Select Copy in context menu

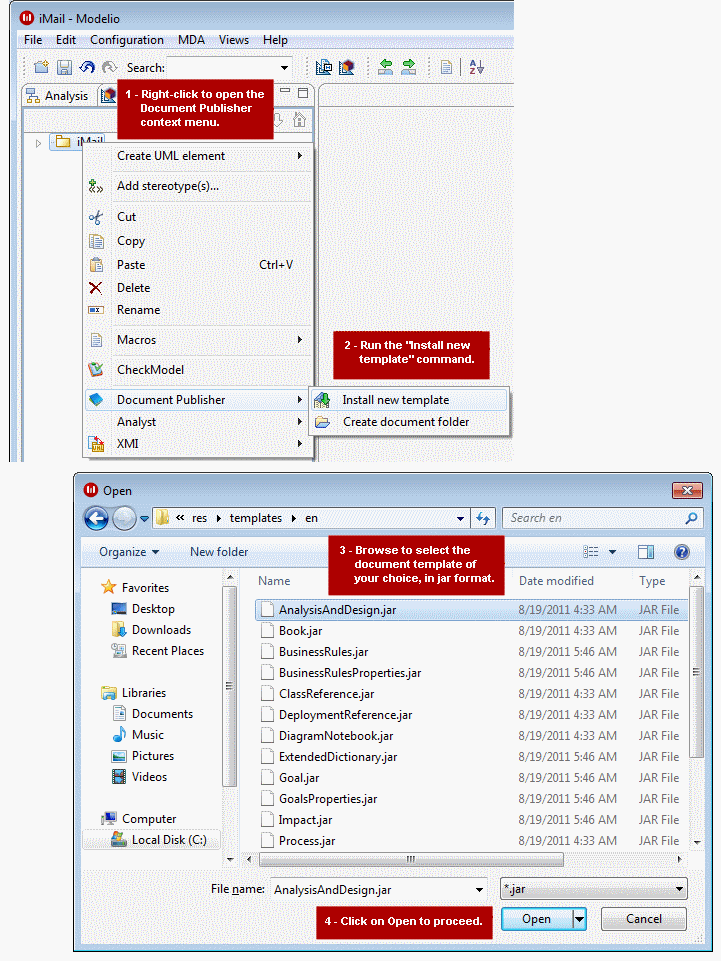pyautogui.click(x=197, y=241)
